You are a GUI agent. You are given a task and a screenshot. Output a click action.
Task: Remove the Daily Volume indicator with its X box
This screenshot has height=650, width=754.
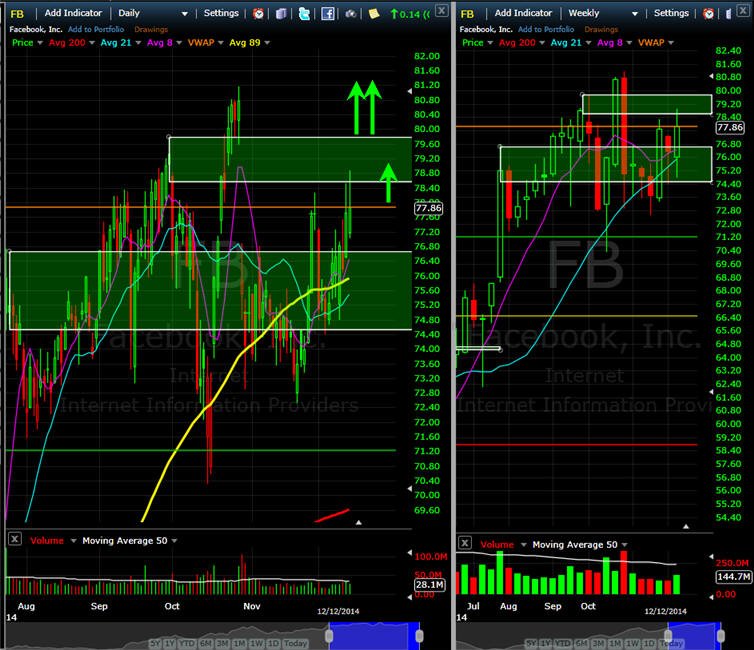(x=14, y=539)
